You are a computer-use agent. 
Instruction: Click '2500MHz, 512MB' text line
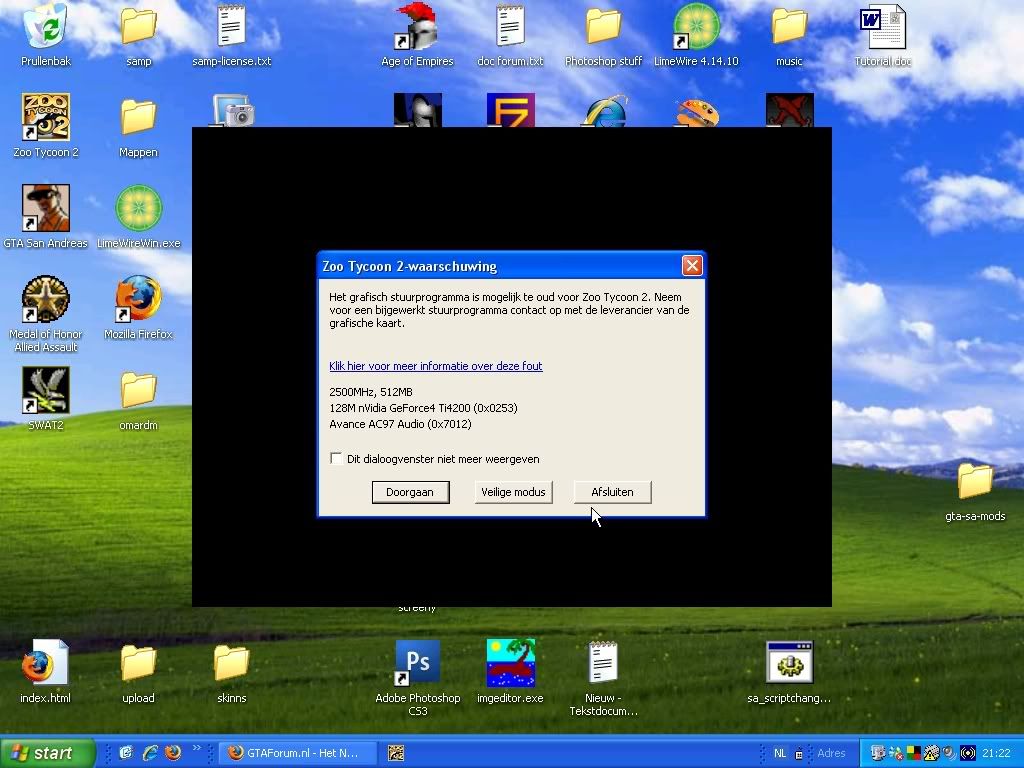click(371, 392)
